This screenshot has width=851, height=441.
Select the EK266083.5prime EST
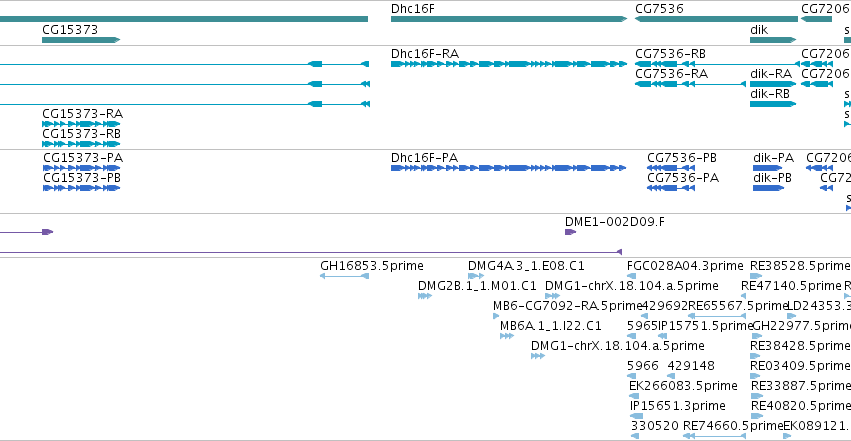point(634,397)
